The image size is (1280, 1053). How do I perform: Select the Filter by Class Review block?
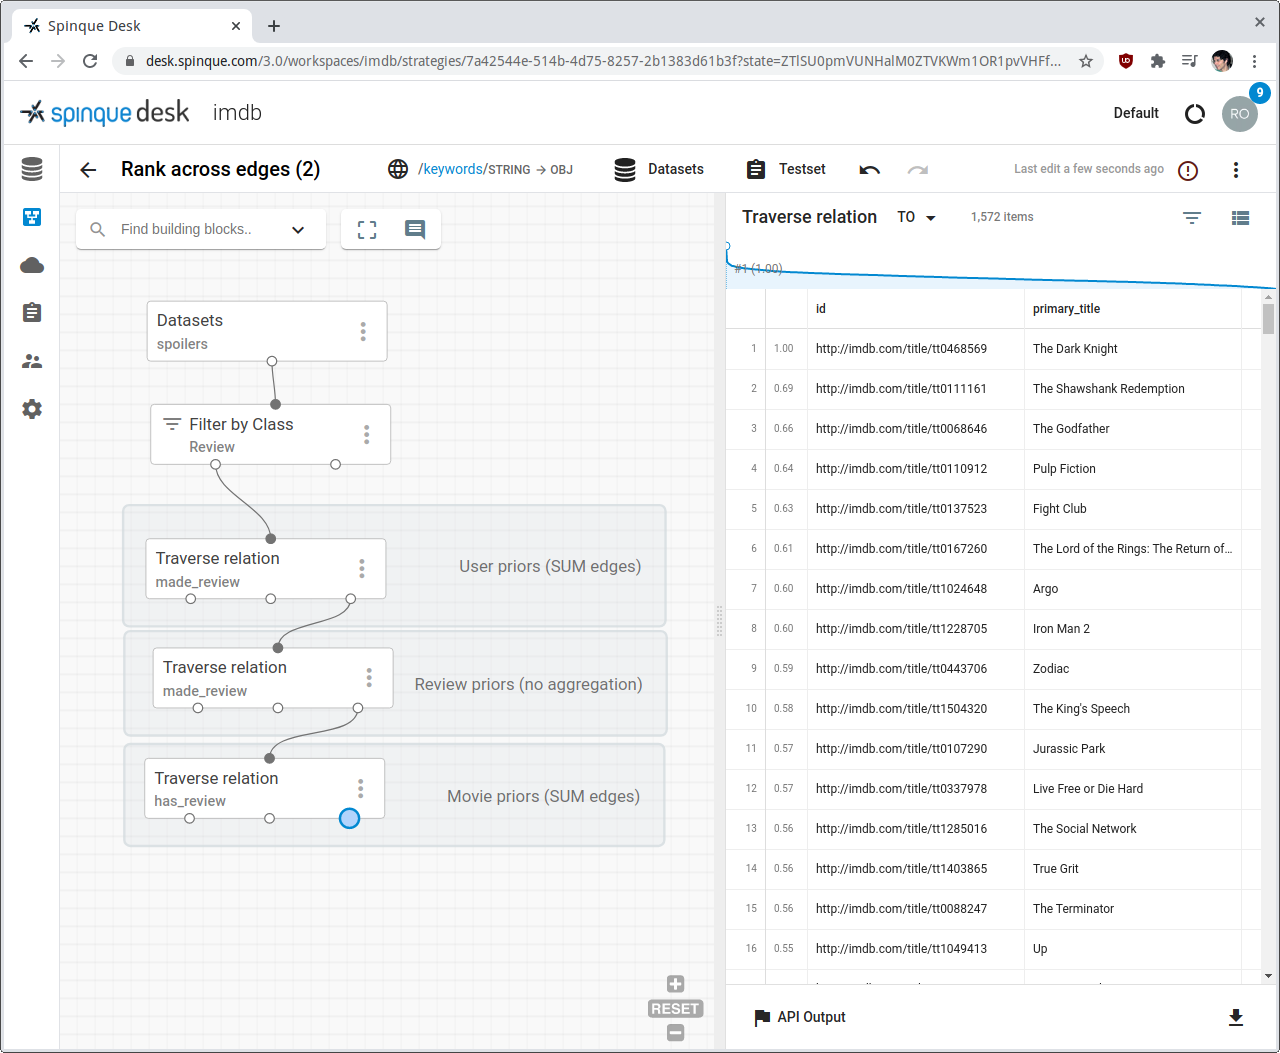point(271,434)
